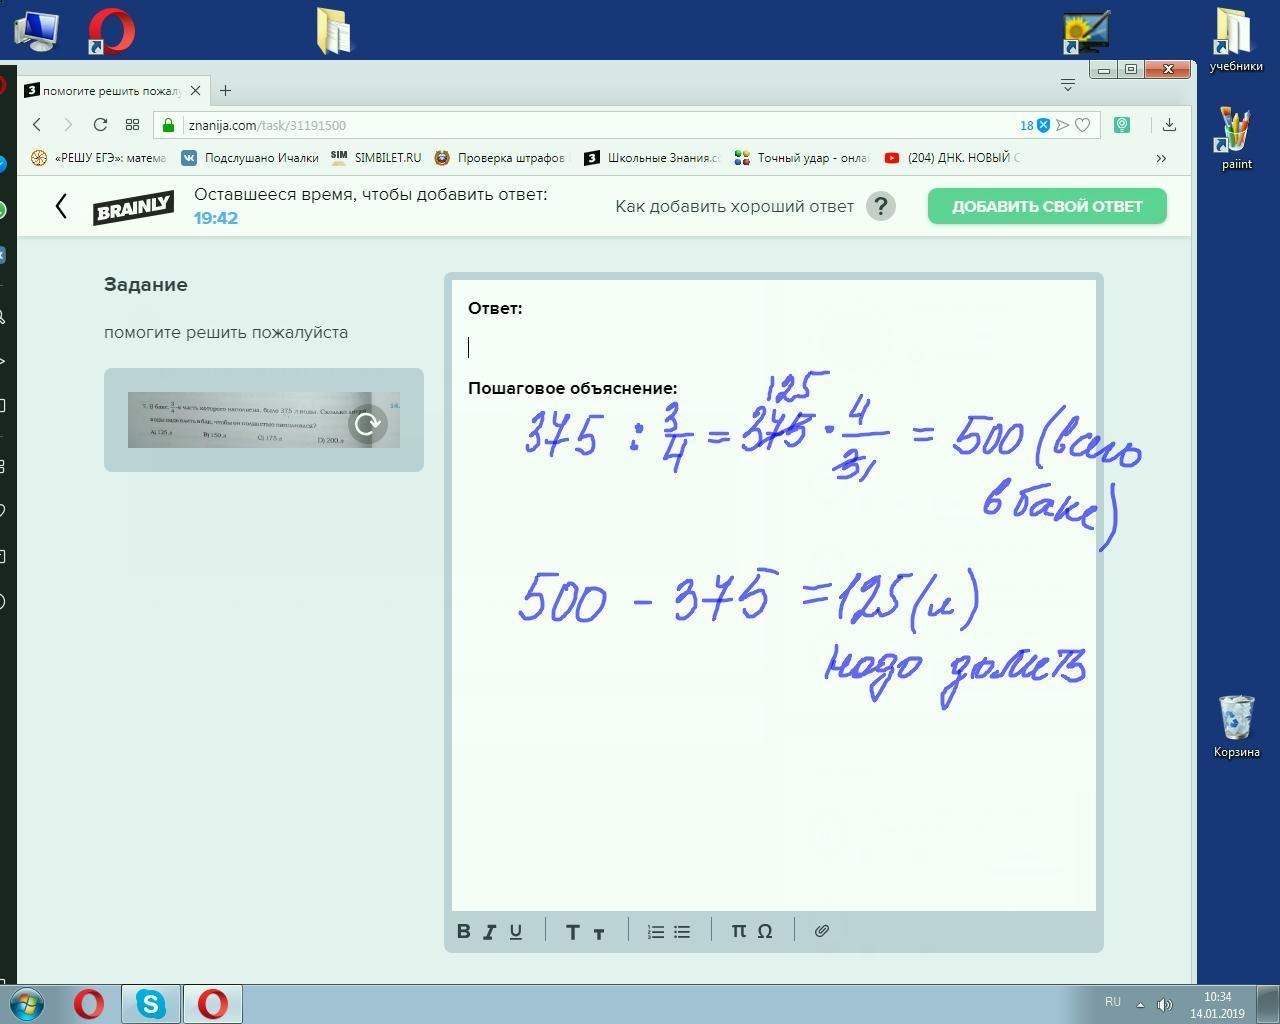The height and width of the screenshot is (1024, 1280).
Task: Open the Точный удар bookmark
Action: (x=802, y=158)
